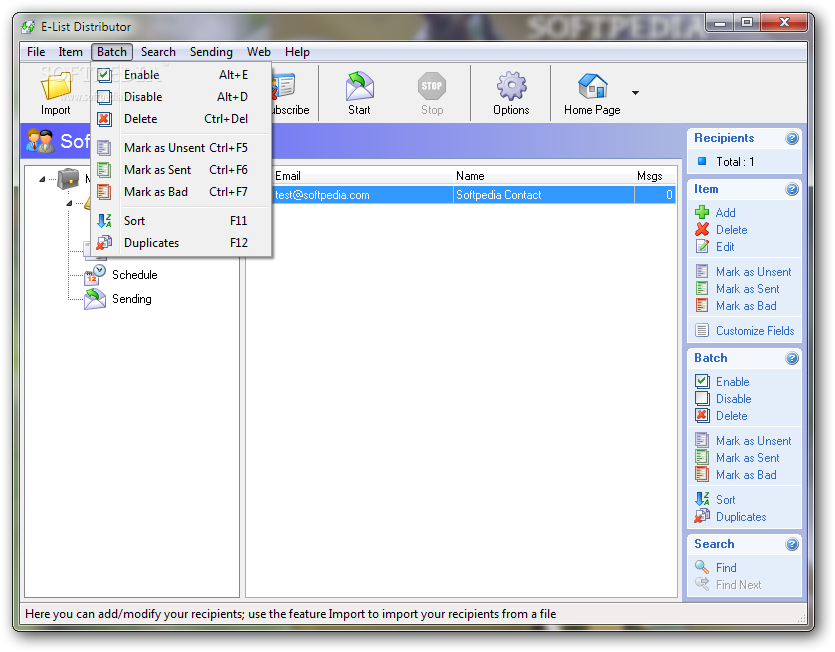Collapse the top tree node with briefcase
Image resolution: width=835 pixels, height=652 pixels.
[42, 180]
